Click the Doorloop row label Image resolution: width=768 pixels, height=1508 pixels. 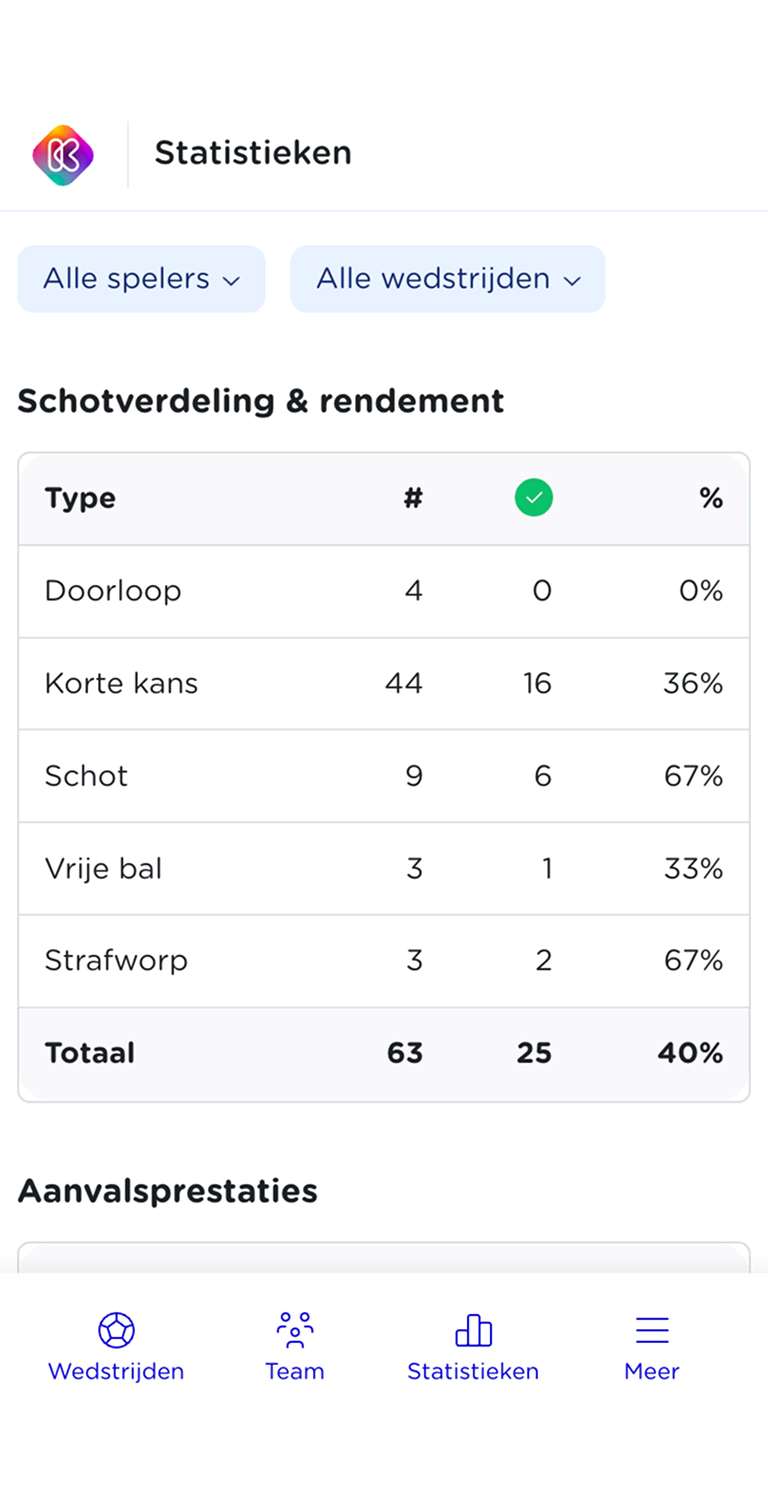click(x=113, y=591)
